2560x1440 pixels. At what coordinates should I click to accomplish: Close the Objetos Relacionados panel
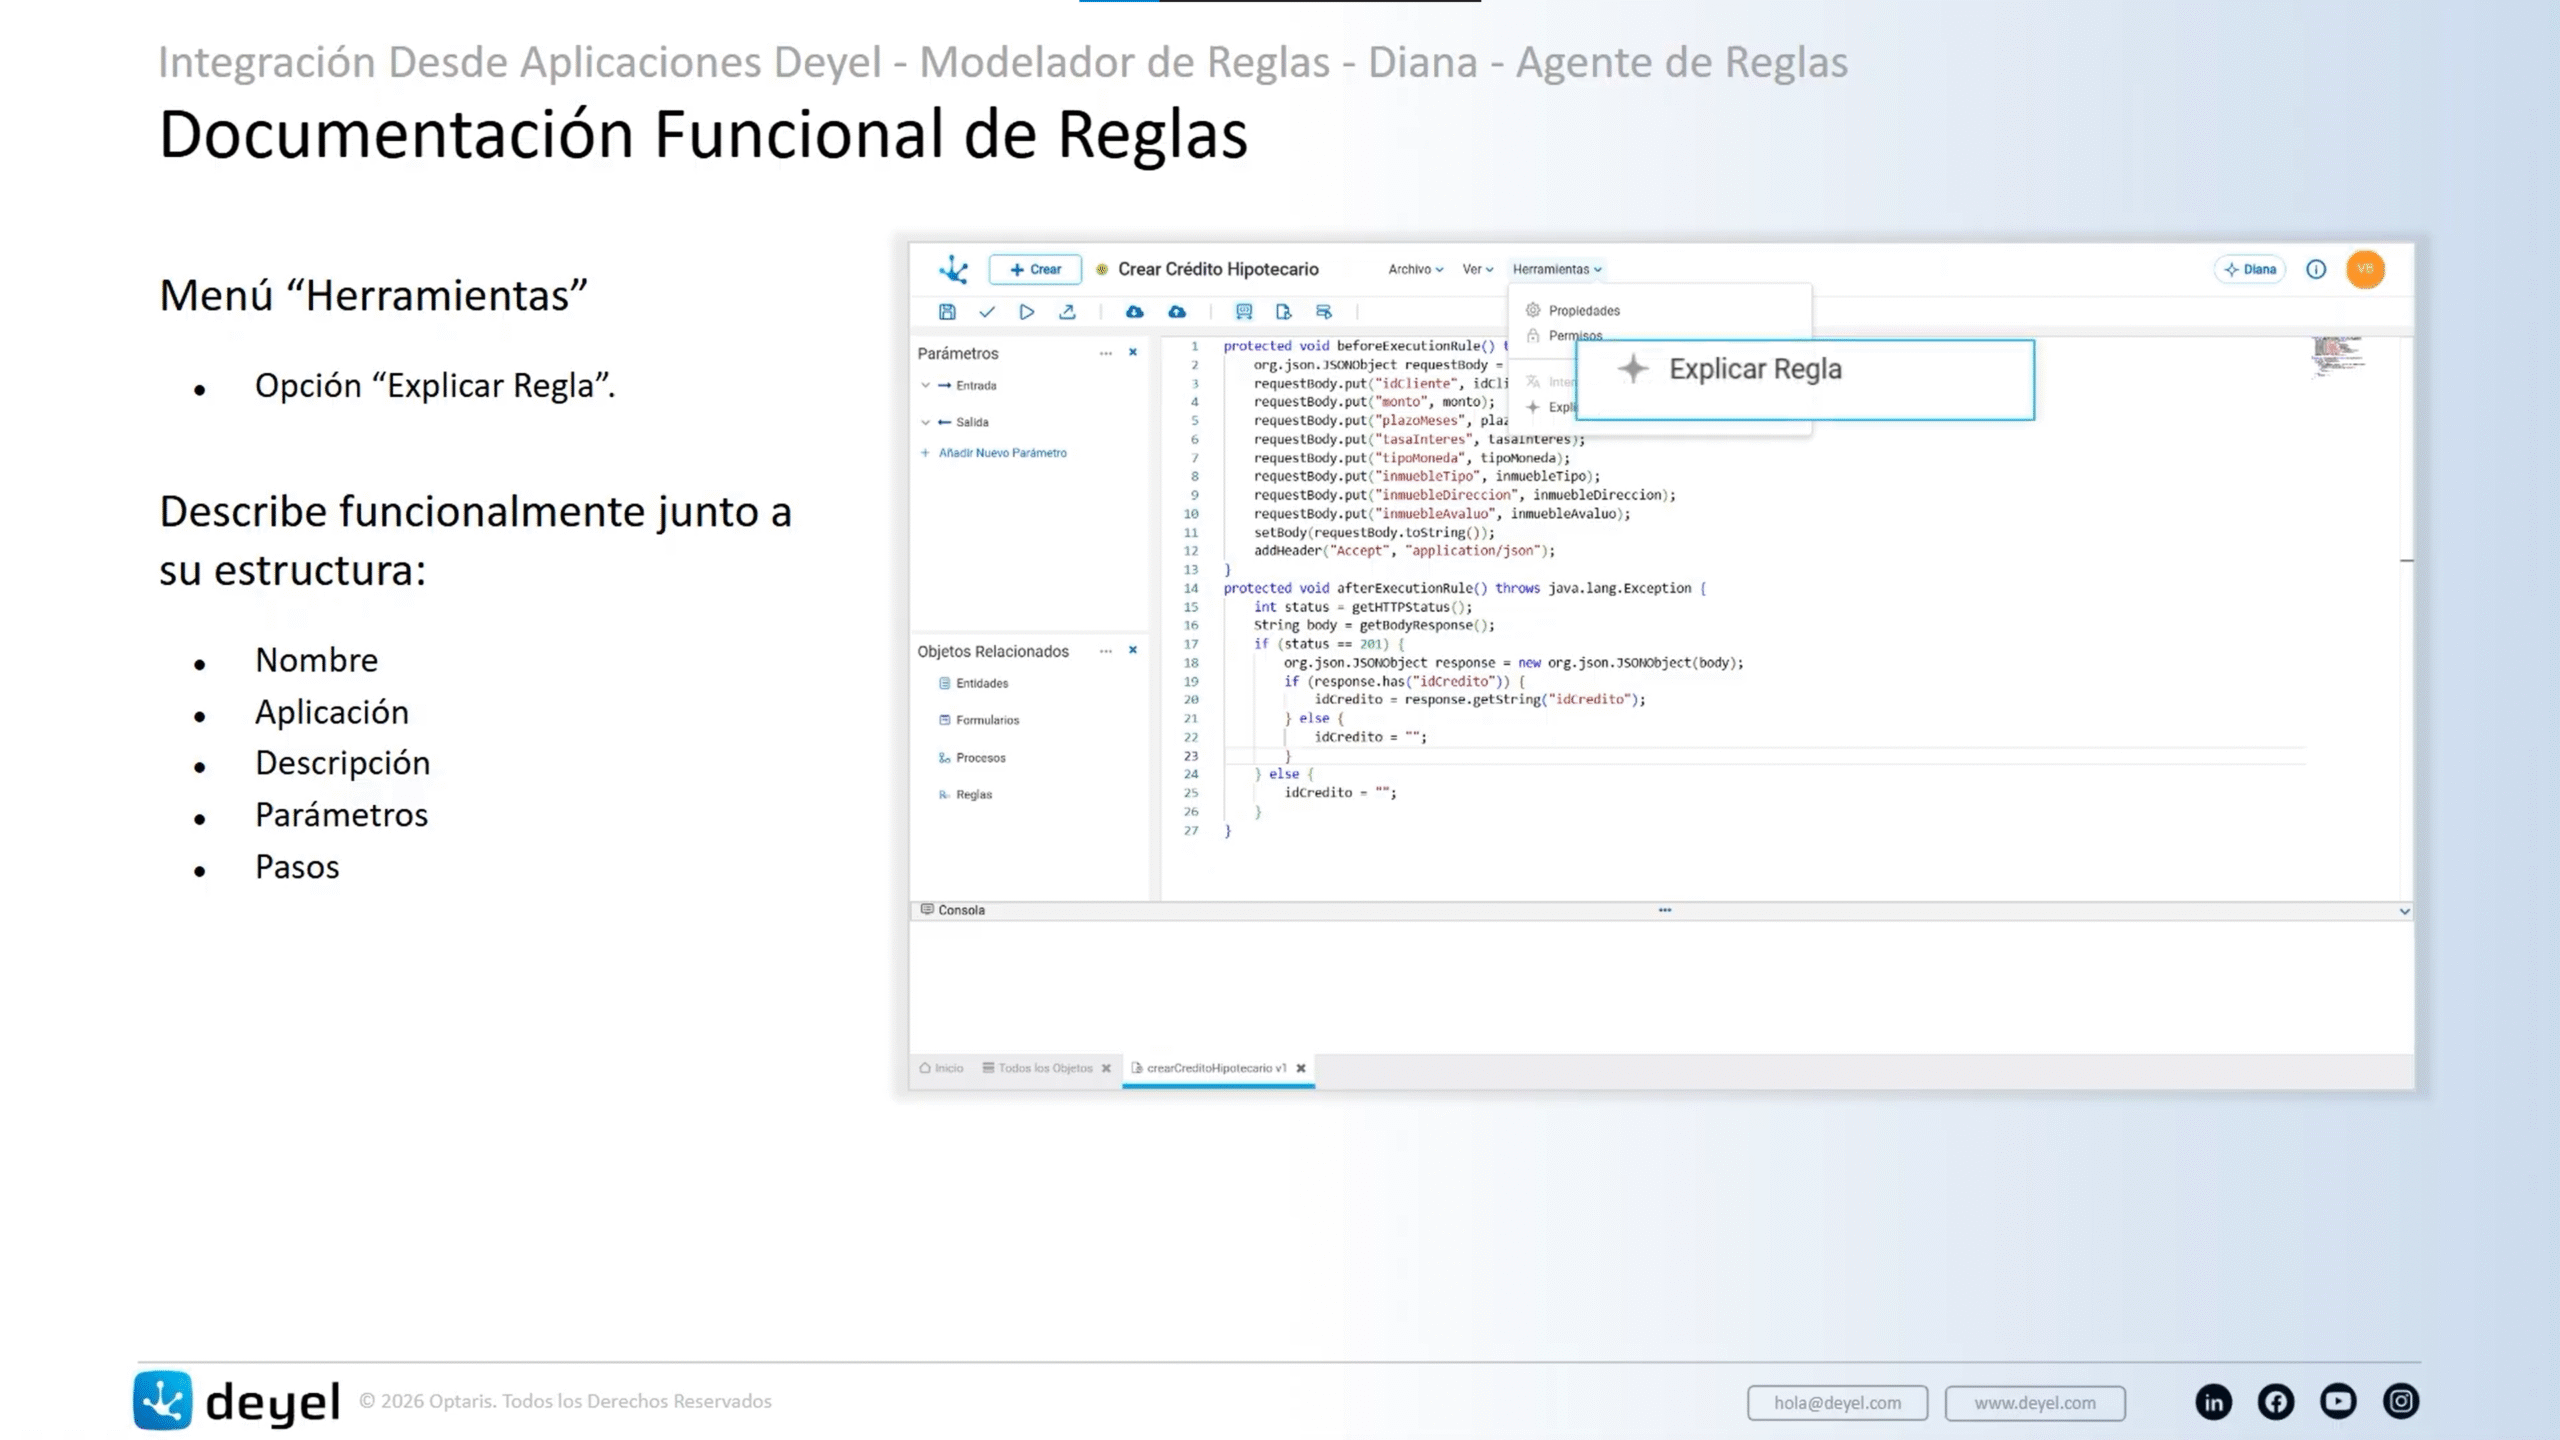pyautogui.click(x=1133, y=650)
